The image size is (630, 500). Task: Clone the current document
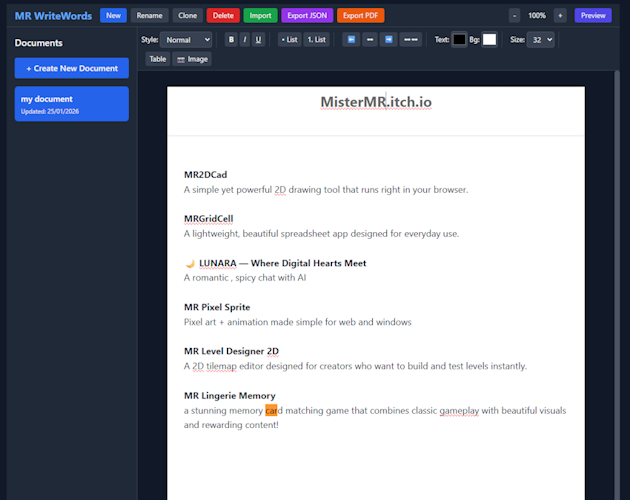188,16
